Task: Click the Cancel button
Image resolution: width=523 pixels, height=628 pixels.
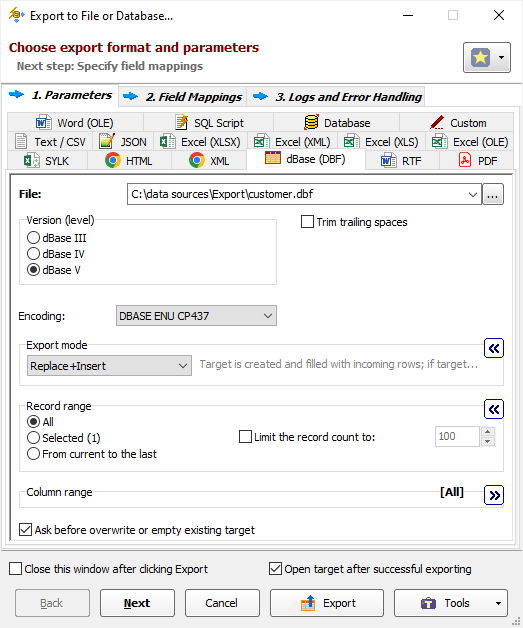Action: point(222,603)
